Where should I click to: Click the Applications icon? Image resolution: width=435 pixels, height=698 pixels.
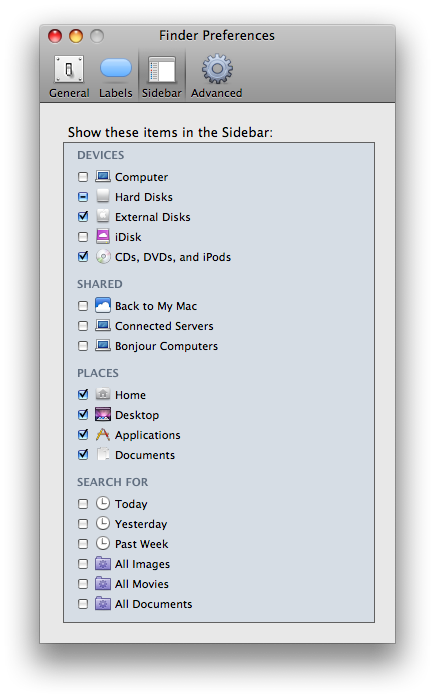click(103, 434)
